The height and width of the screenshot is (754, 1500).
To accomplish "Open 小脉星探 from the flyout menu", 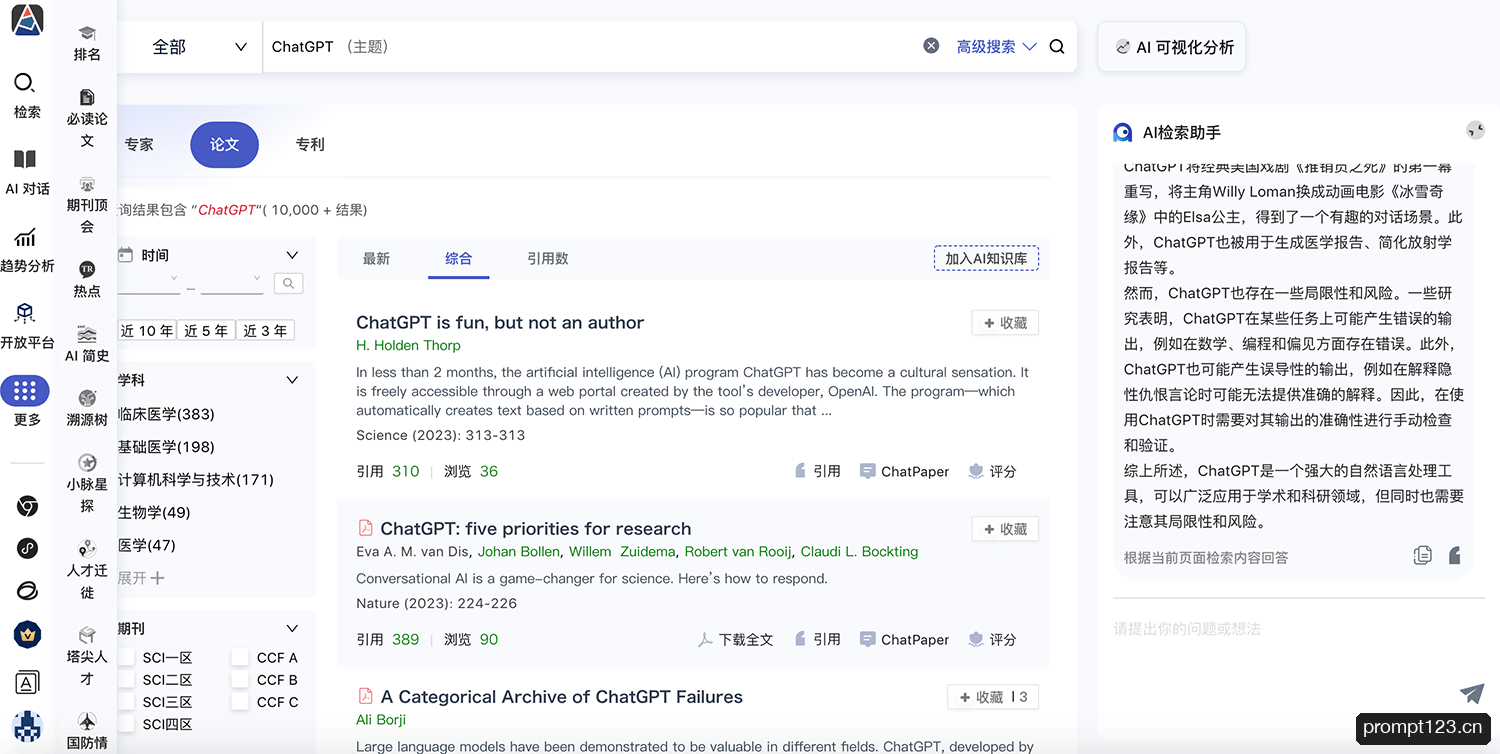I will tap(87, 483).
